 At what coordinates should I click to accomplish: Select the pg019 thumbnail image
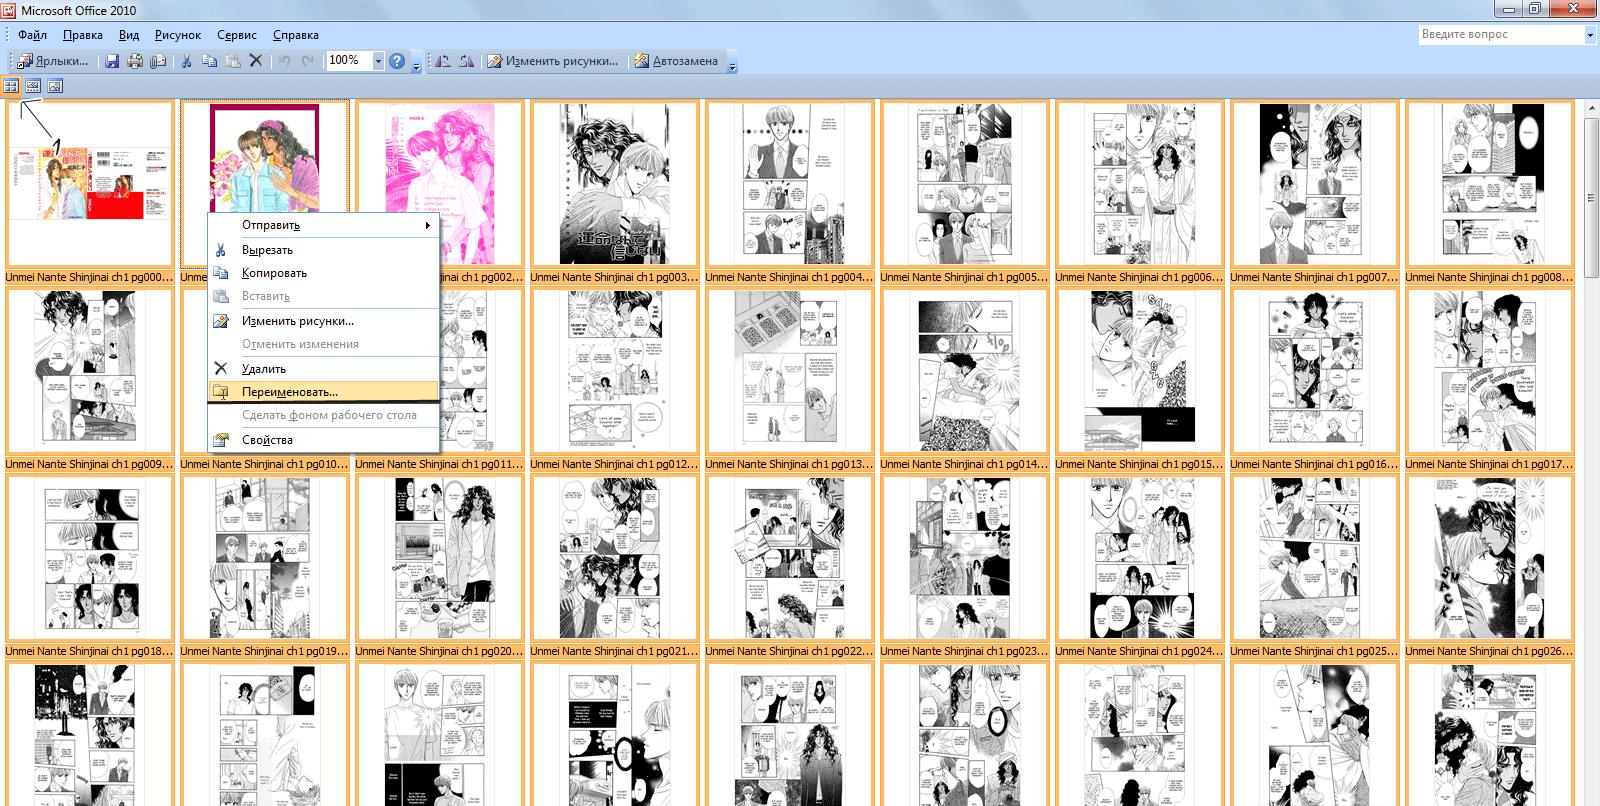coord(264,558)
